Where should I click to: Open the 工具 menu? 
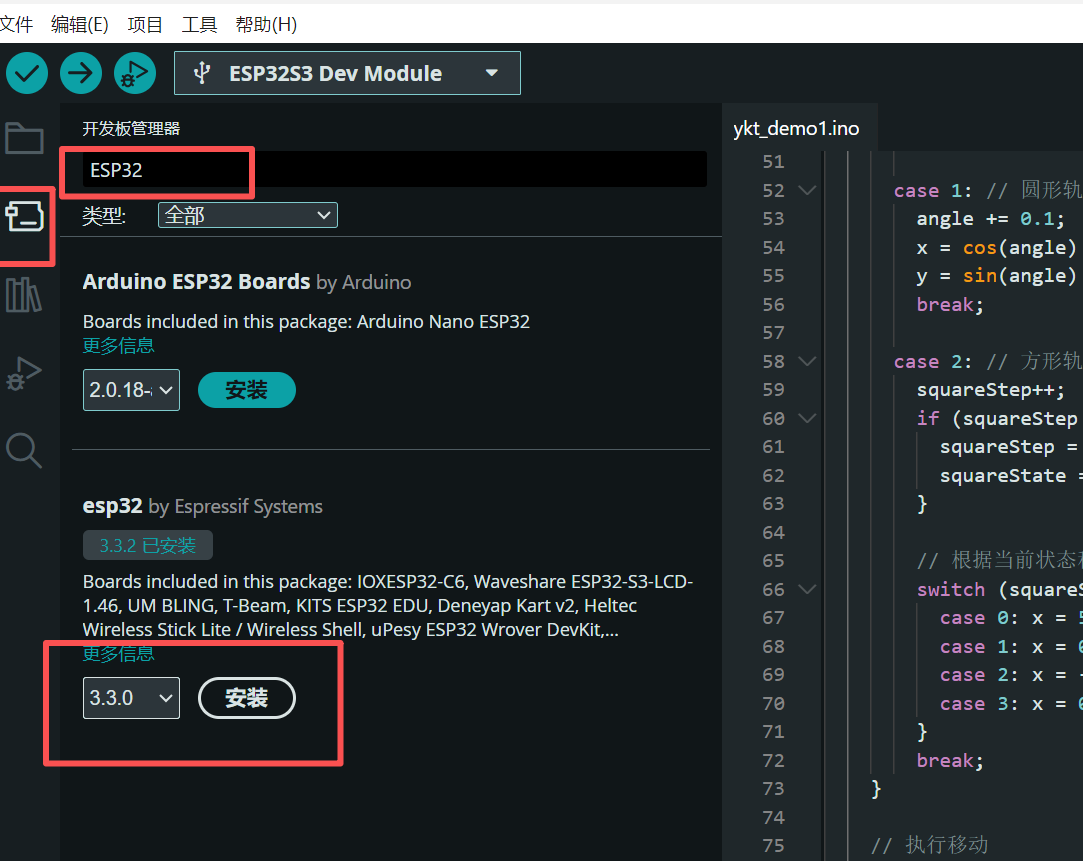click(199, 25)
